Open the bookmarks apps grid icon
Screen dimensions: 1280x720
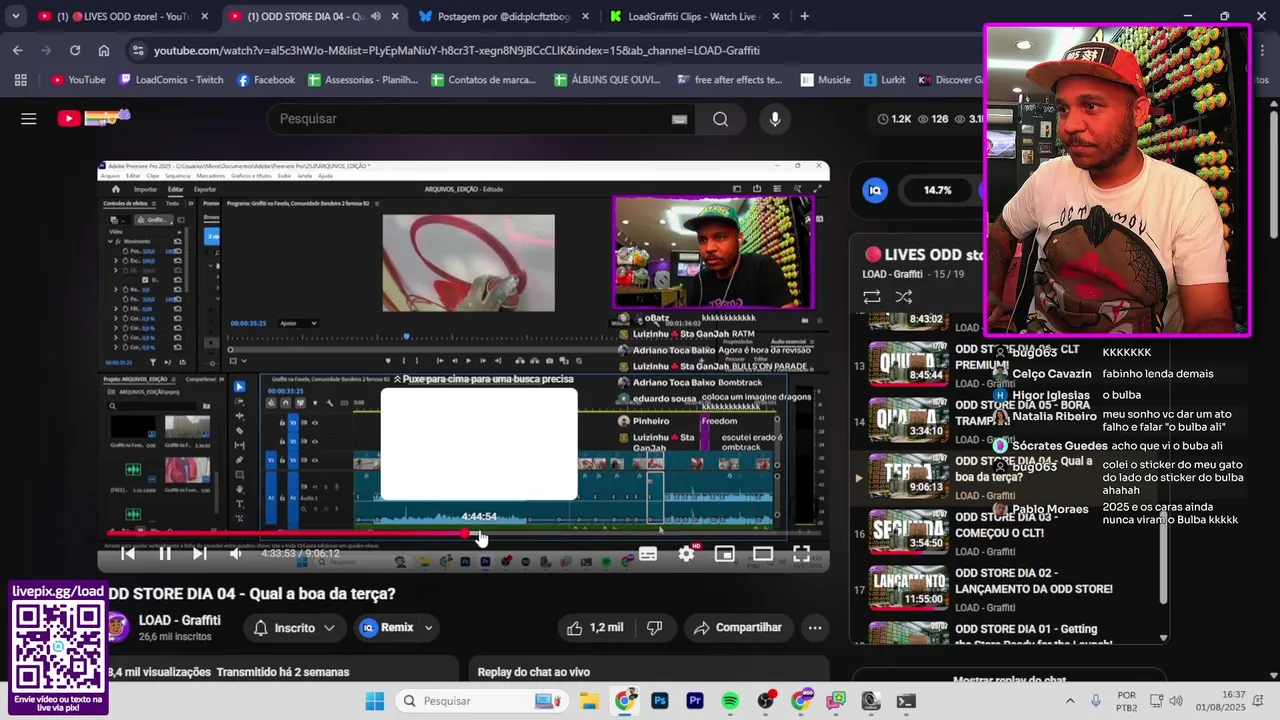[x=20, y=80]
